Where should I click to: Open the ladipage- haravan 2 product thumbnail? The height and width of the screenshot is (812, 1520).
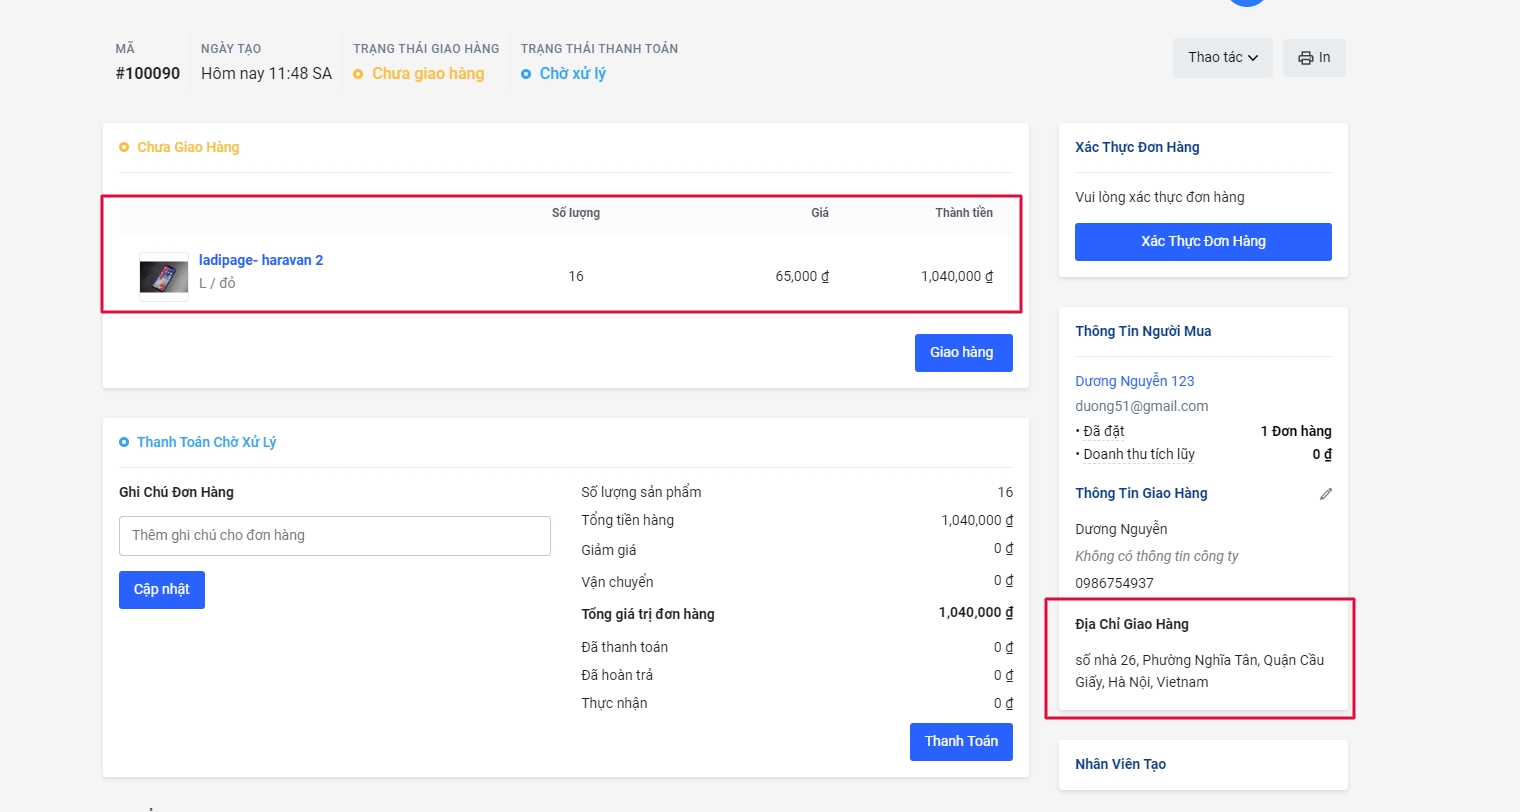[x=164, y=277]
